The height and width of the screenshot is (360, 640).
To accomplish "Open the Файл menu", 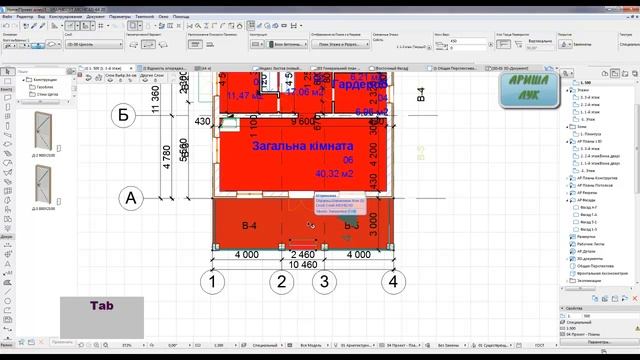I will [7, 17].
